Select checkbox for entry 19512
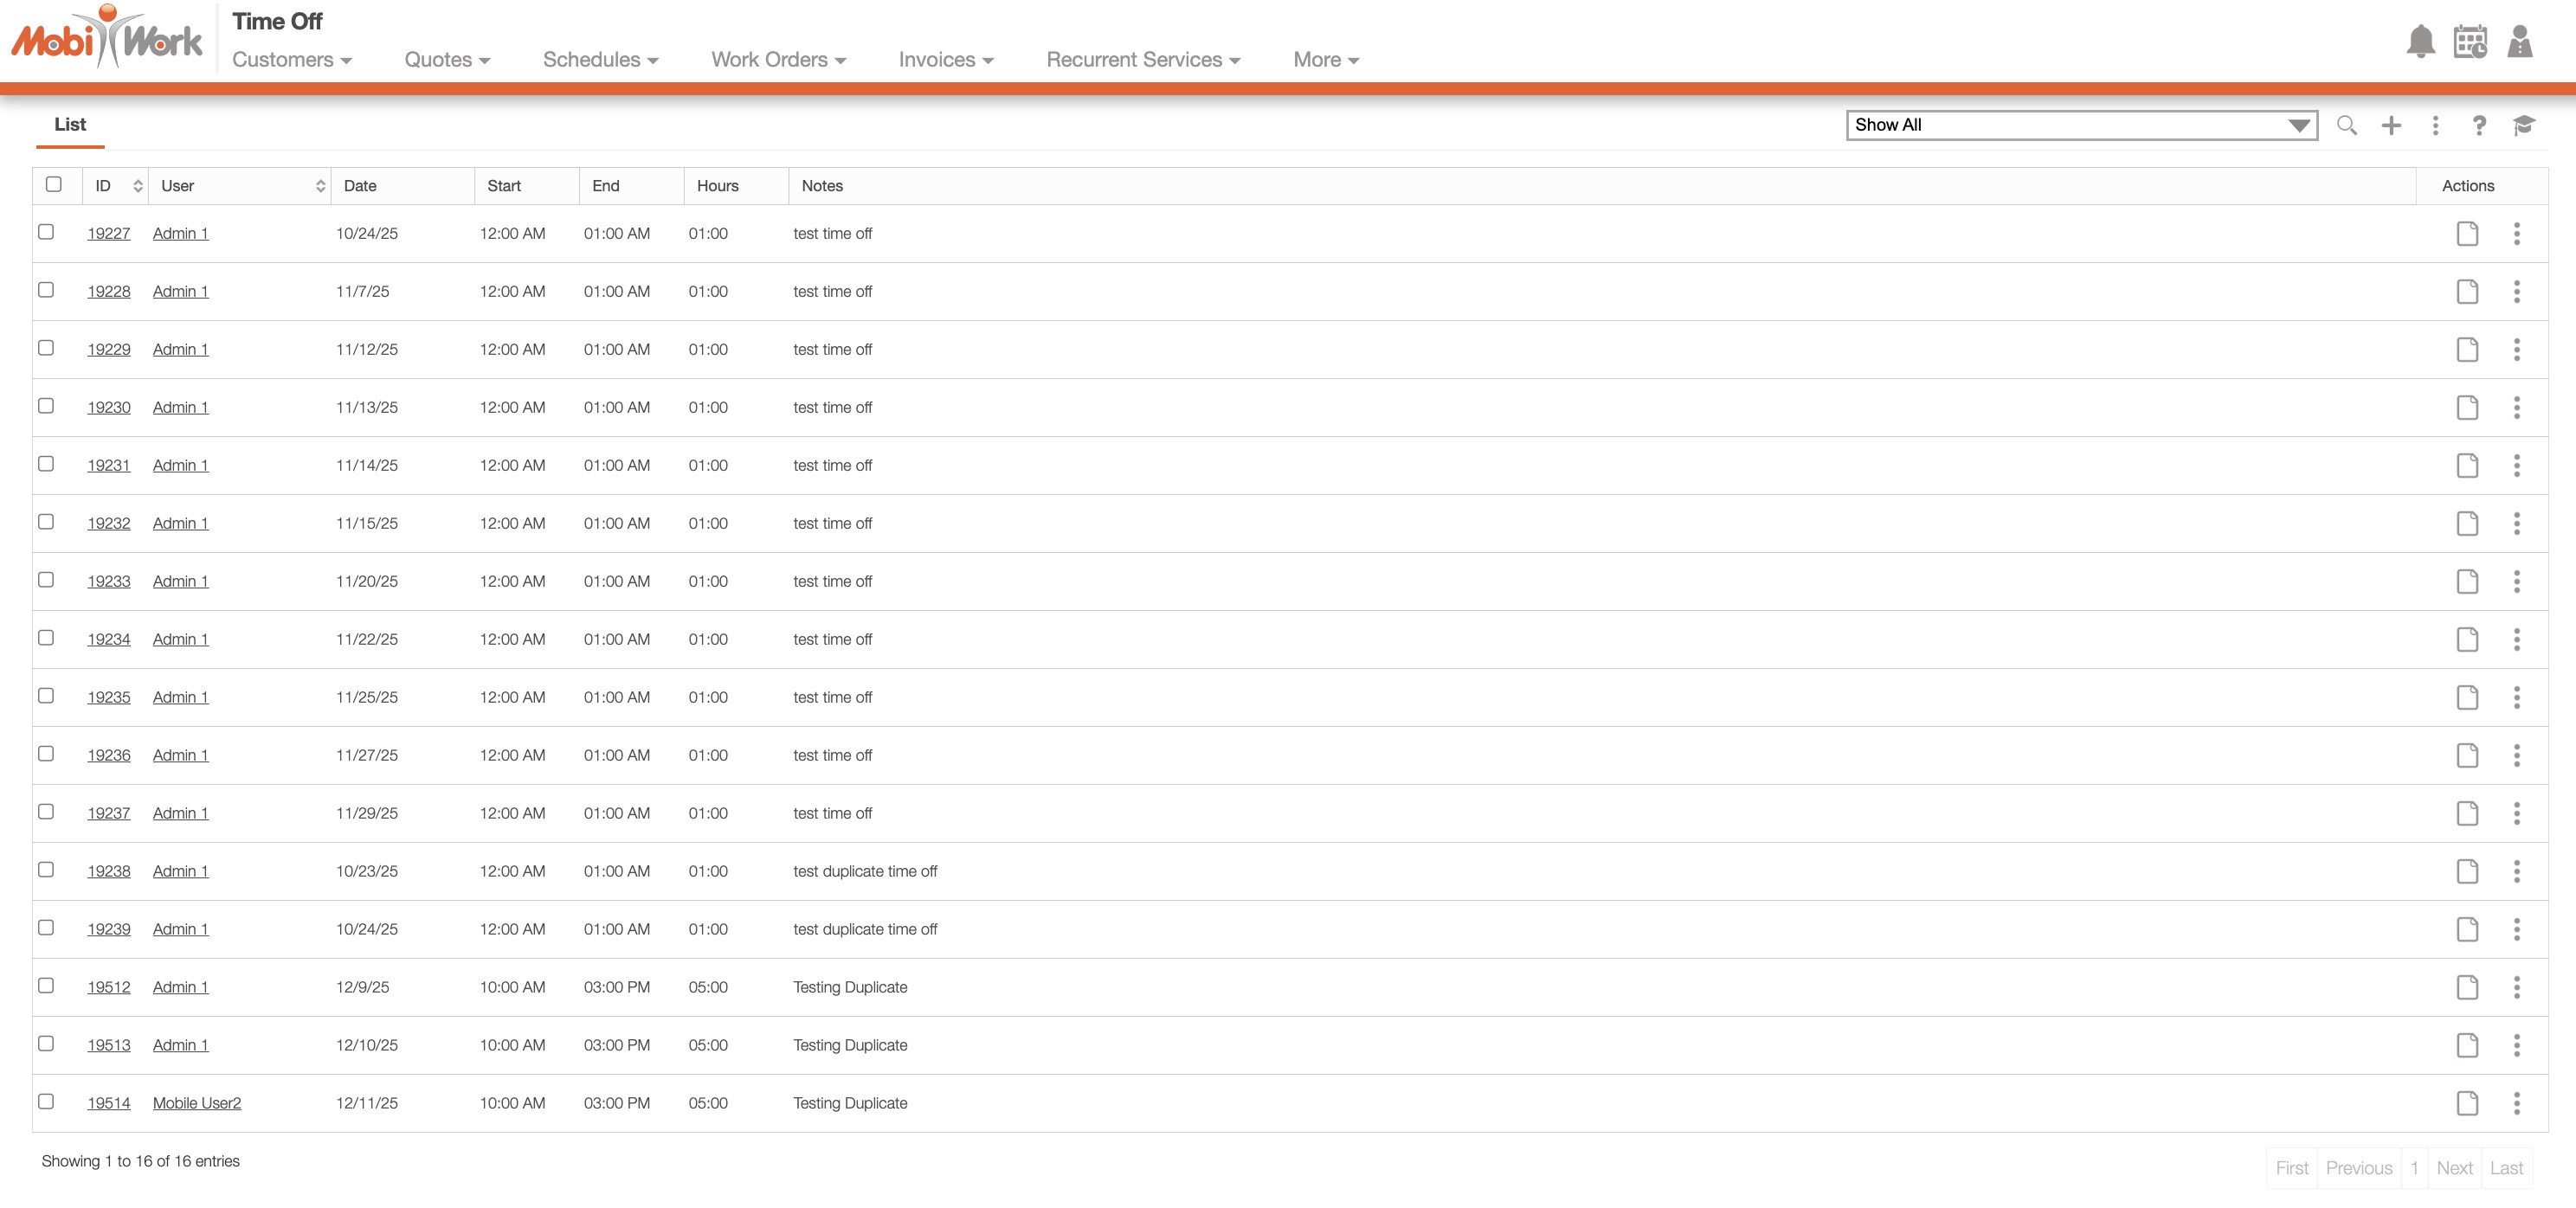2576x1208 pixels. pyautogui.click(x=46, y=986)
